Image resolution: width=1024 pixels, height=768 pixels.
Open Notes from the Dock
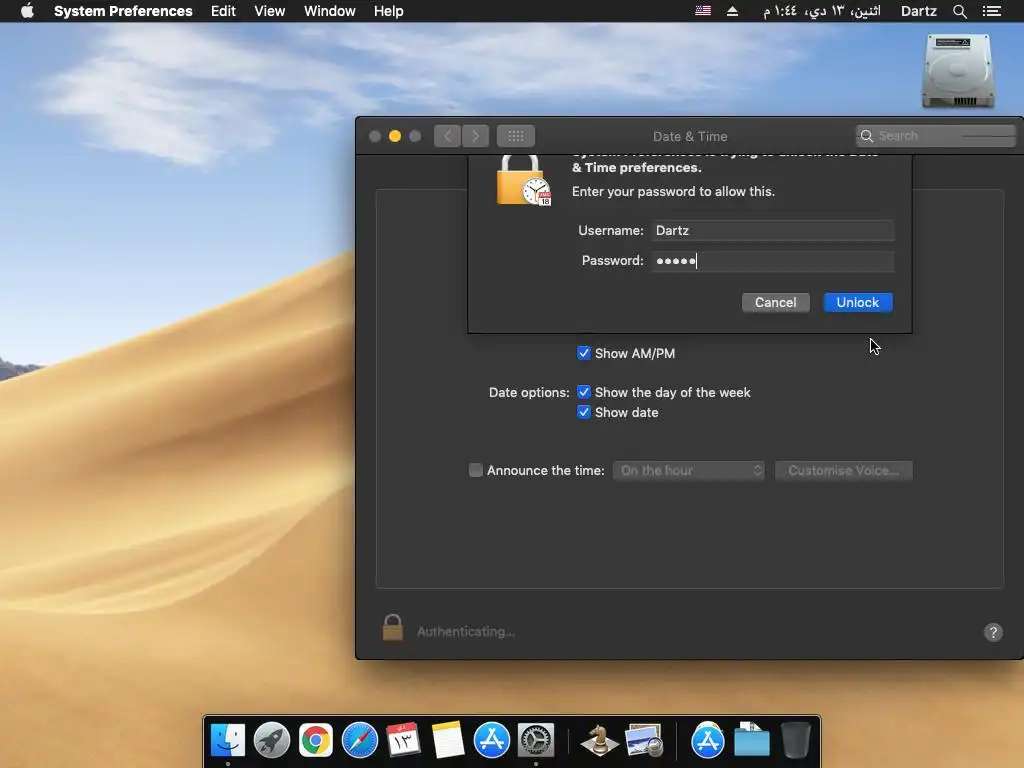(x=447, y=740)
